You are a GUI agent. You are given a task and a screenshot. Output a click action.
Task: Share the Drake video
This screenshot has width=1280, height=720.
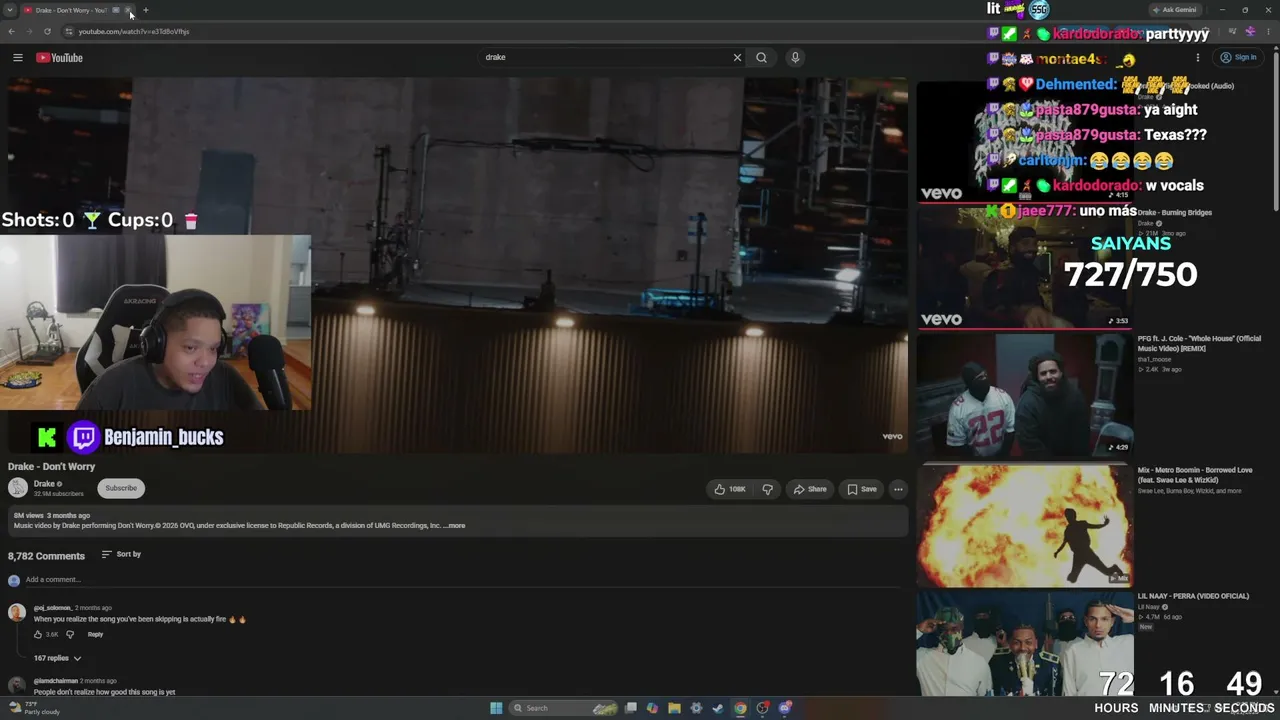coord(810,489)
